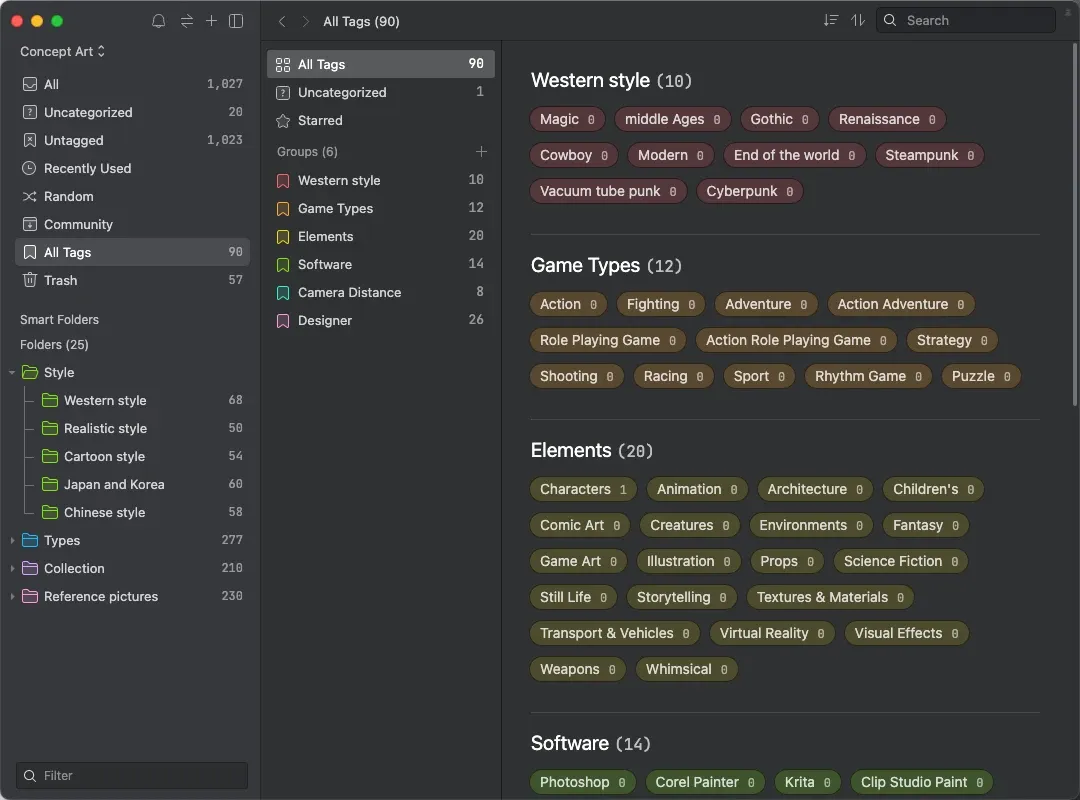Select the Game Types tag group
The image size is (1080, 800).
[381, 209]
